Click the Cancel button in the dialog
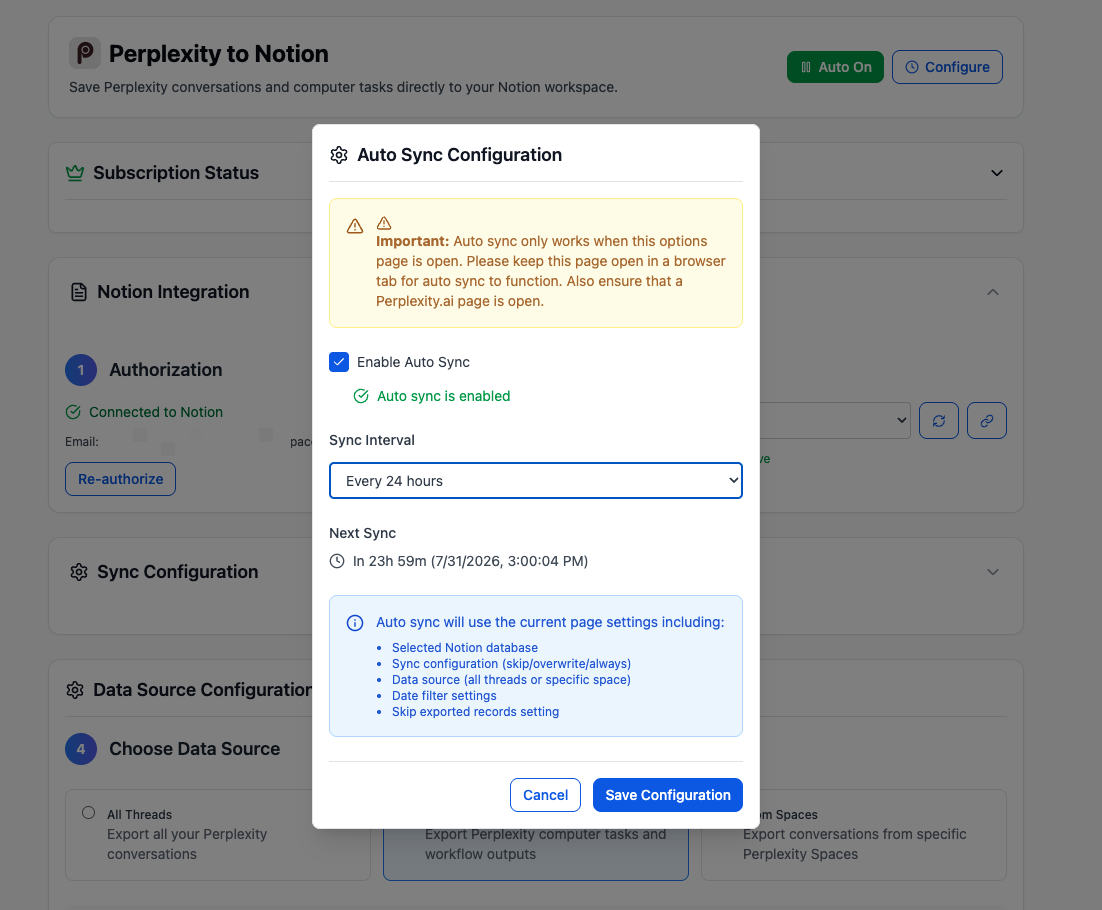This screenshot has width=1102, height=910. tap(545, 795)
